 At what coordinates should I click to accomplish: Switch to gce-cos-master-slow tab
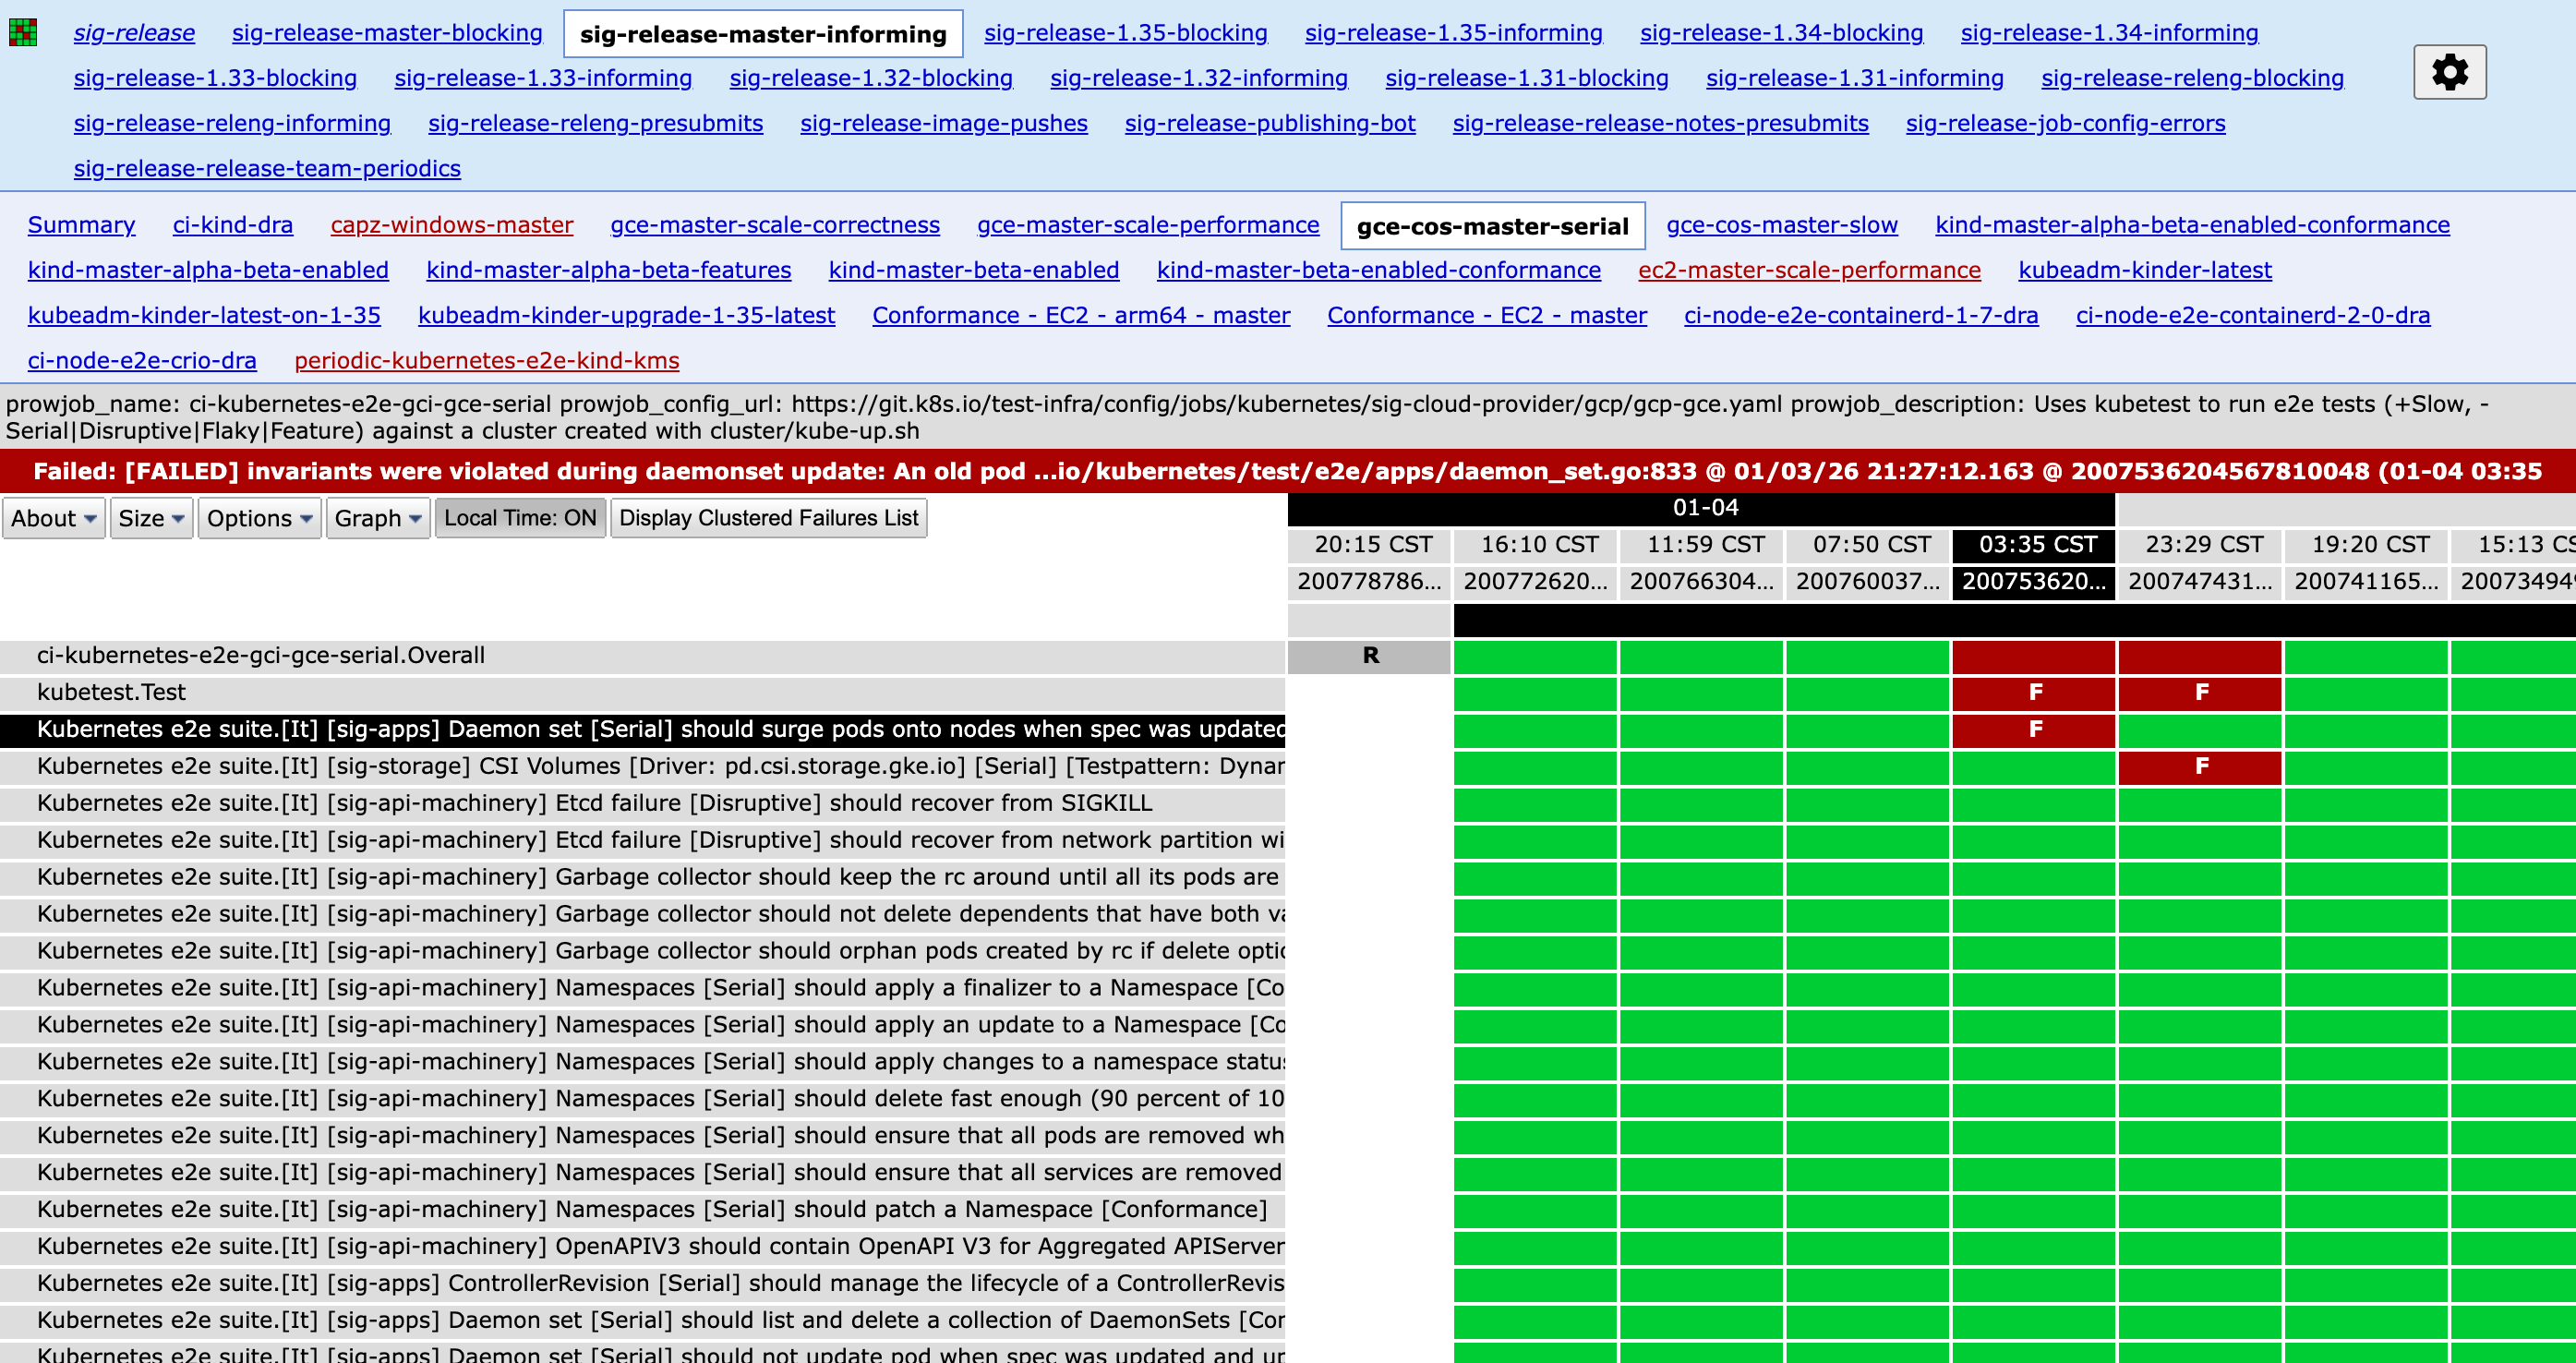pos(1781,225)
